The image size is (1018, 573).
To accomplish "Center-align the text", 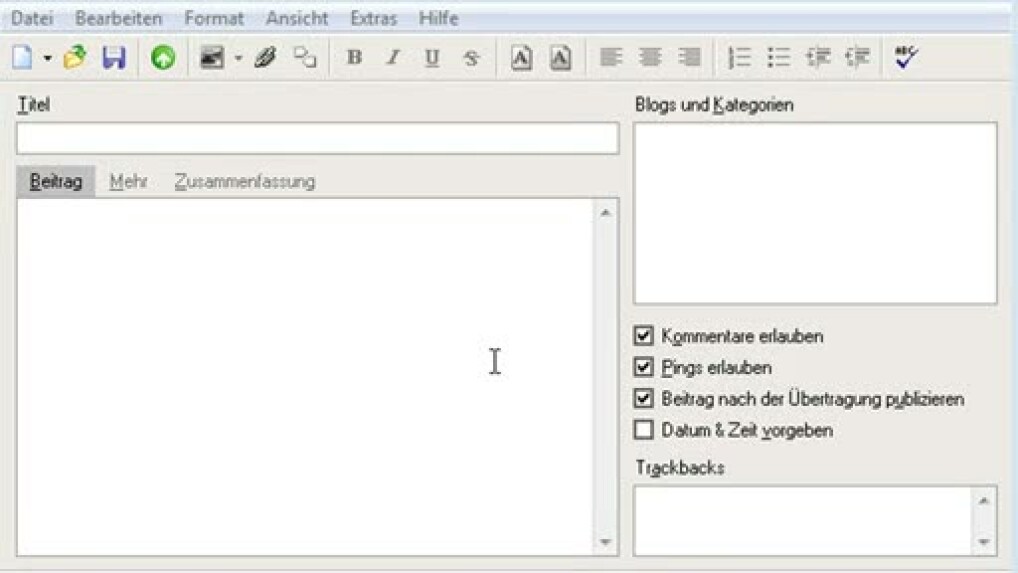I will tap(651, 58).
